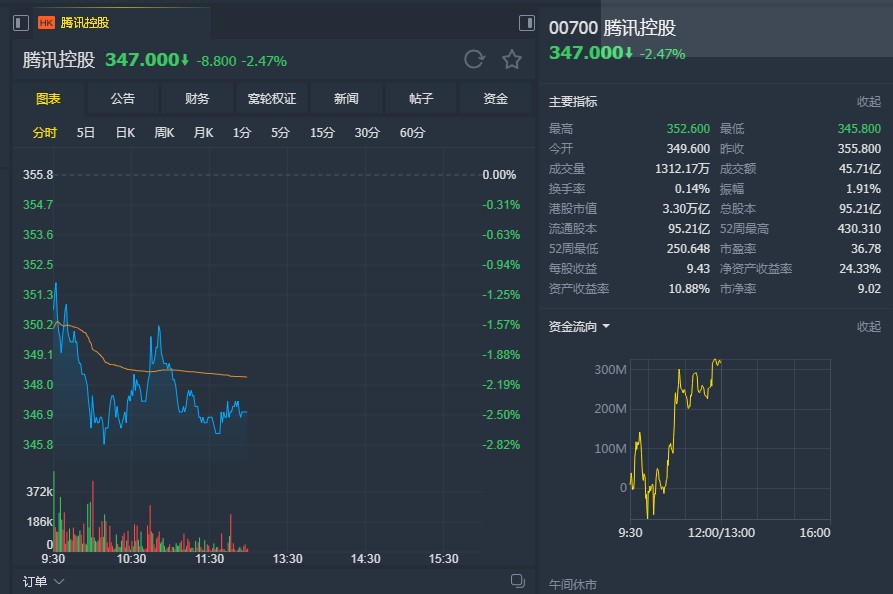Select the 15分 chart interval
Screen dimensions: 893x594
tap(322, 133)
